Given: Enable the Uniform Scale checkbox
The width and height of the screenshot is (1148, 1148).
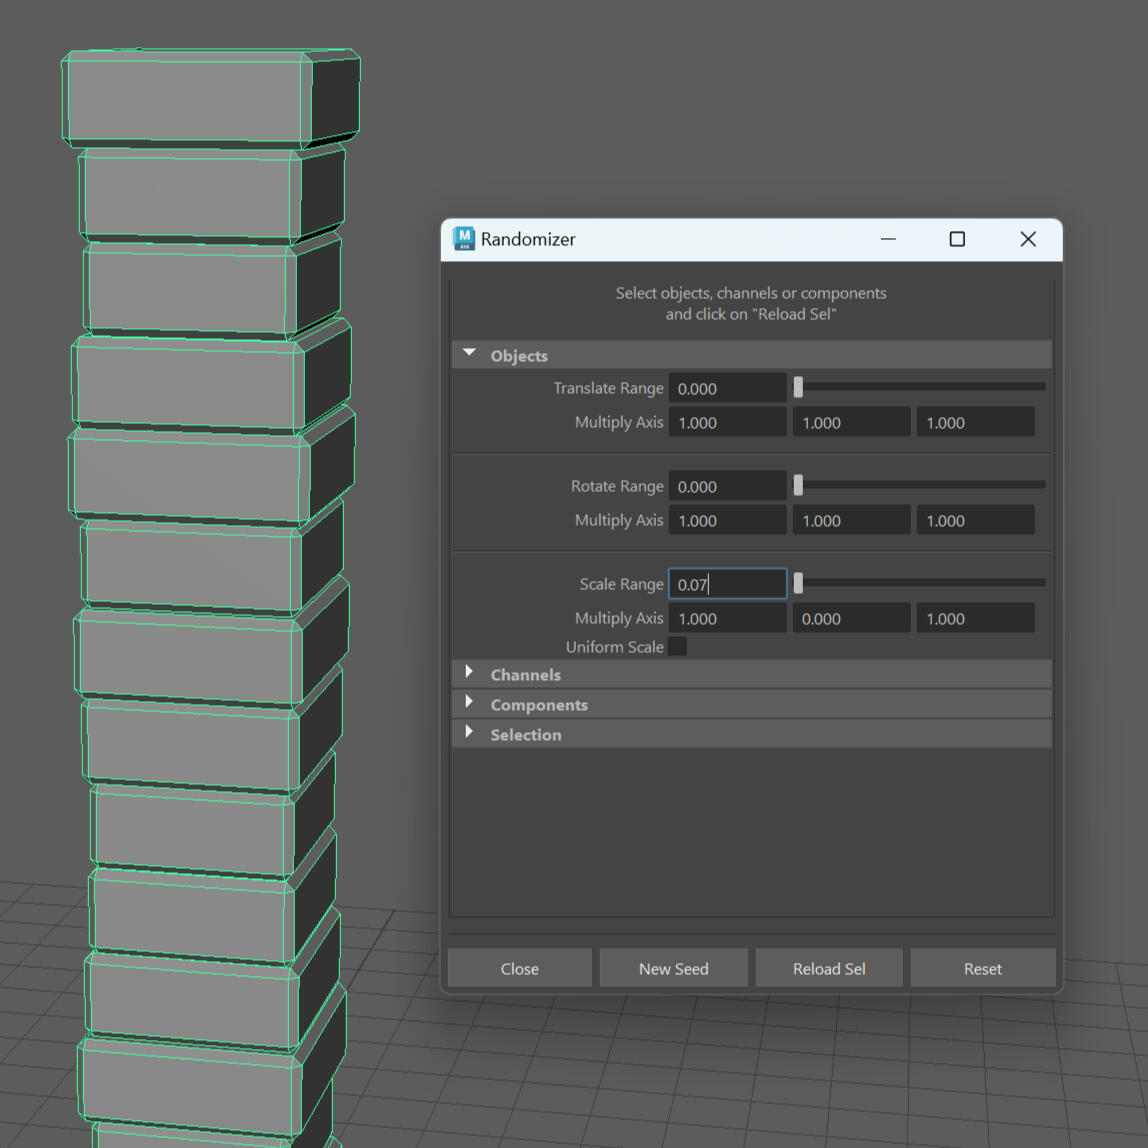Looking at the screenshot, I should tap(678, 647).
